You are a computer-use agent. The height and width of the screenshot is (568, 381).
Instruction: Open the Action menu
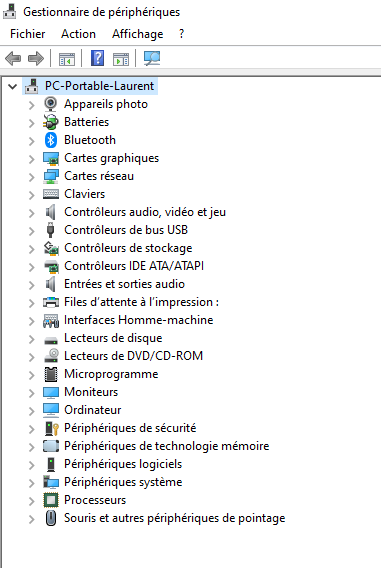(79, 34)
